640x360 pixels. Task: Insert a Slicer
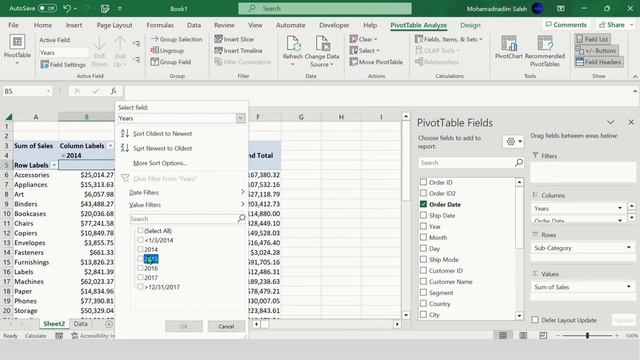[234, 39]
